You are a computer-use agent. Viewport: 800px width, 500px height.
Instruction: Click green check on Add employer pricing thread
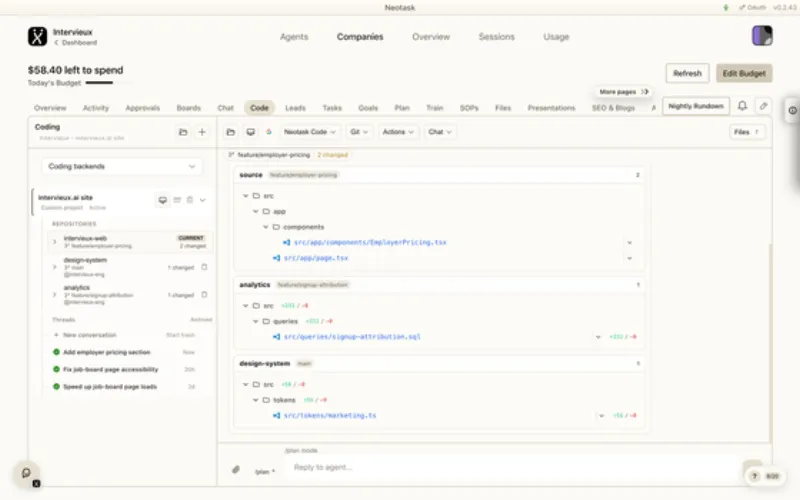click(57, 352)
